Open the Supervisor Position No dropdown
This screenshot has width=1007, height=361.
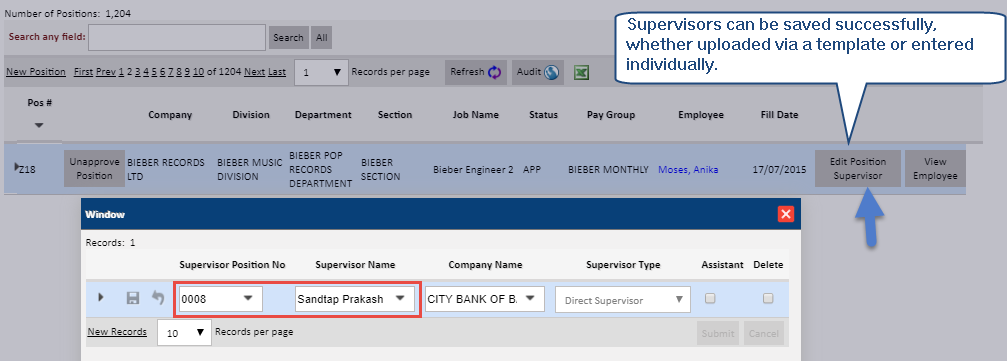[249, 298]
